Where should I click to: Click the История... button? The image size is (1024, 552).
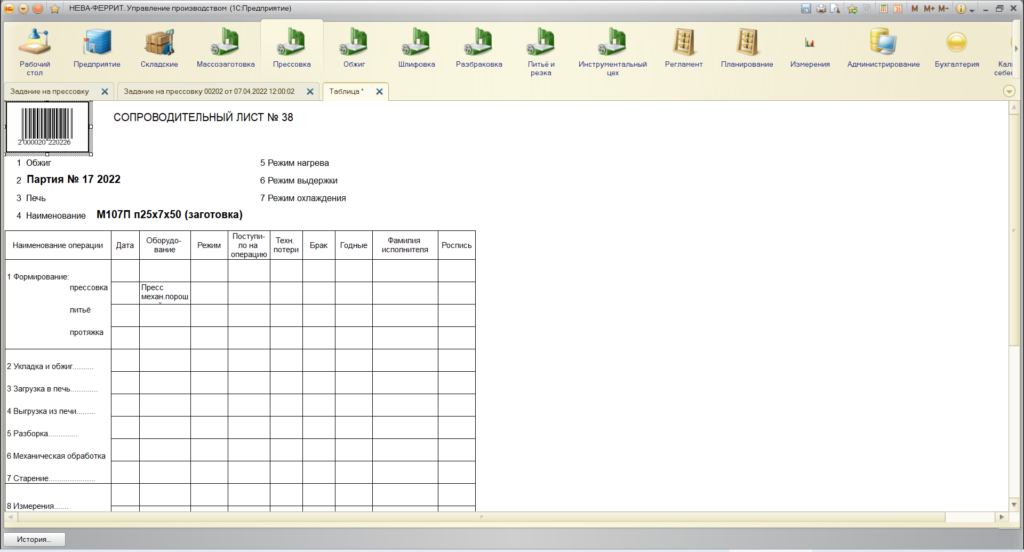pyautogui.click(x=34, y=540)
